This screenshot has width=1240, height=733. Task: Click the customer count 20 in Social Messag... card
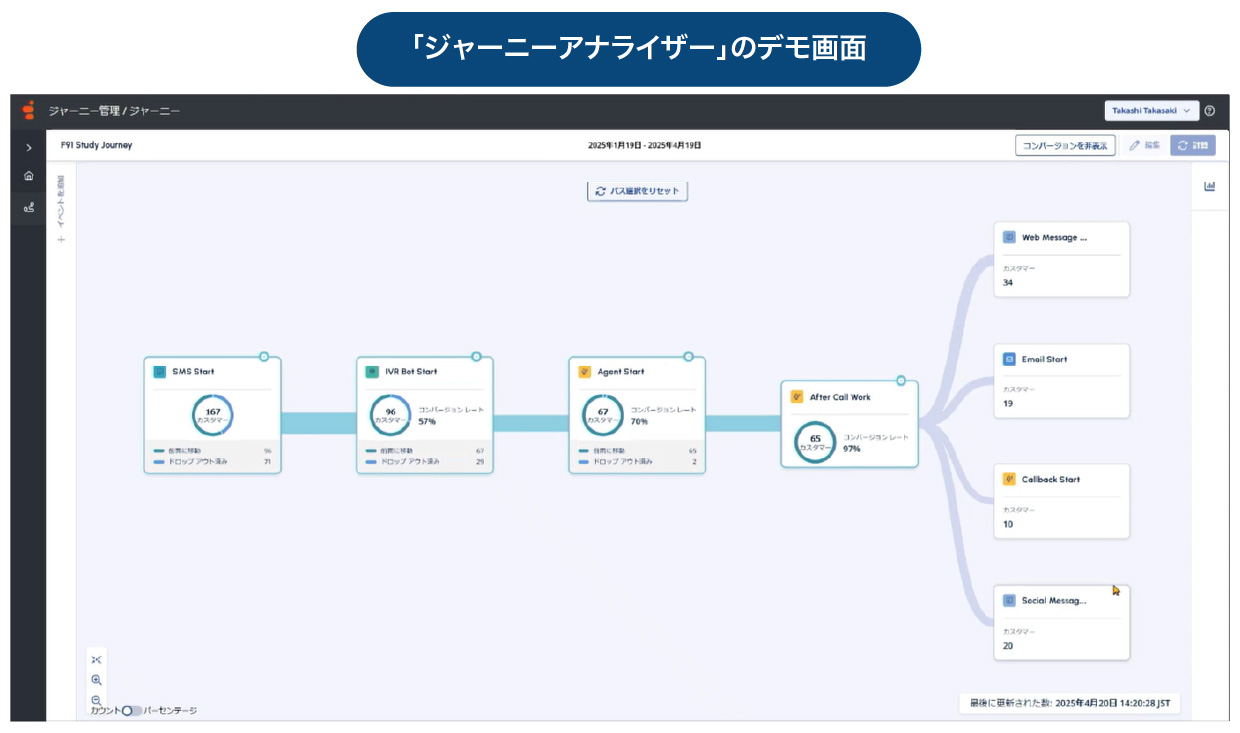coord(1008,646)
